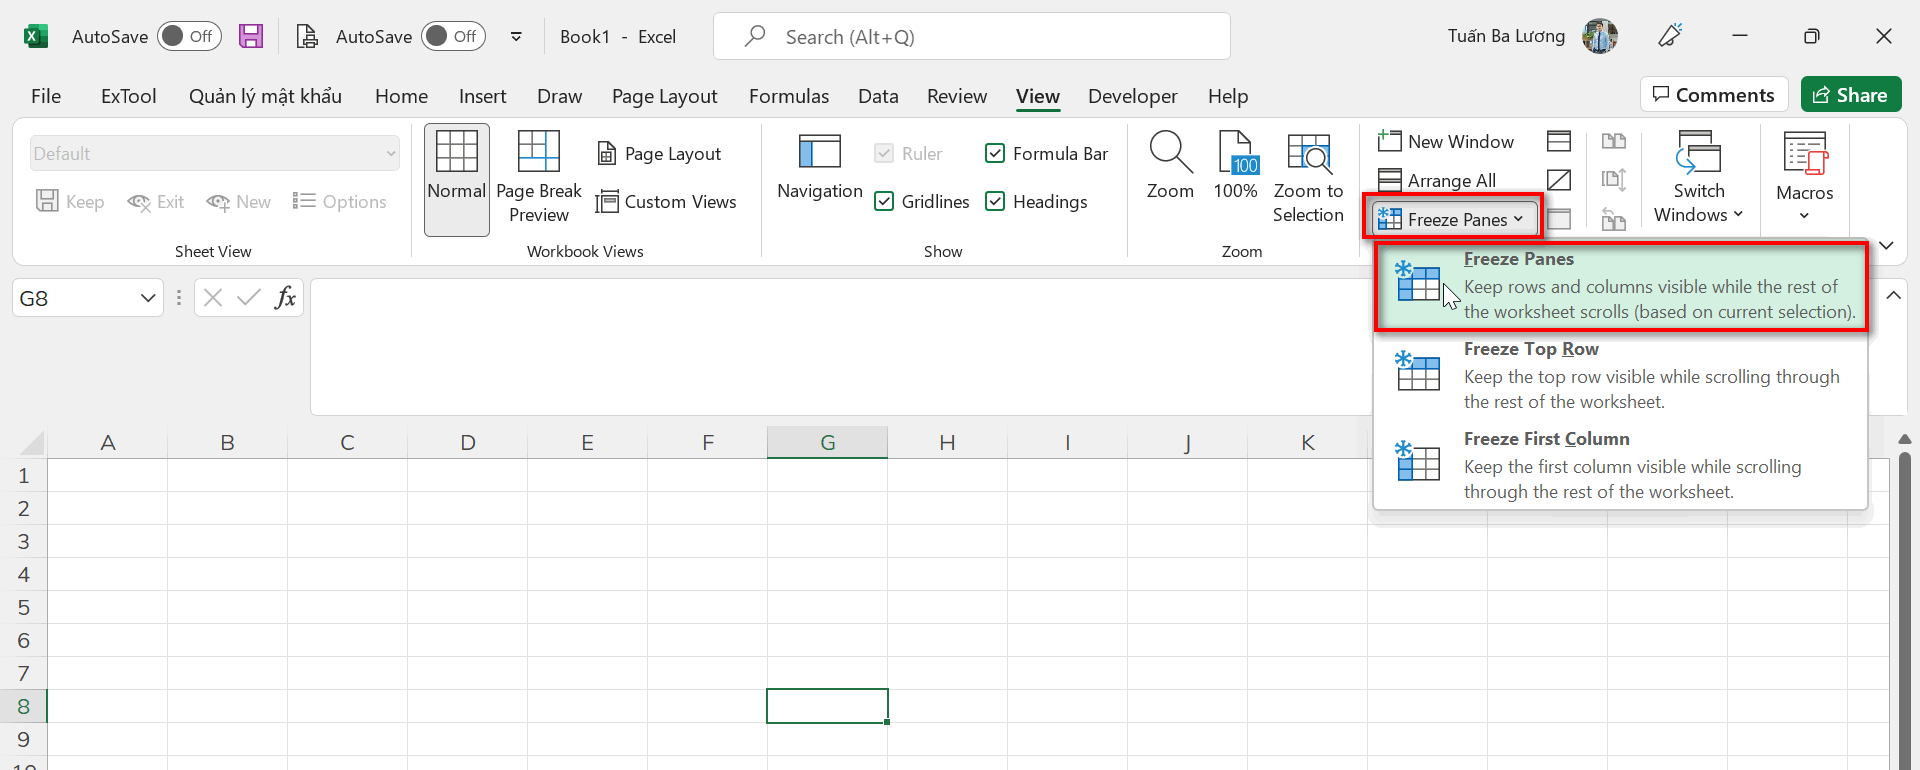Click the Share button

pos(1850,95)
